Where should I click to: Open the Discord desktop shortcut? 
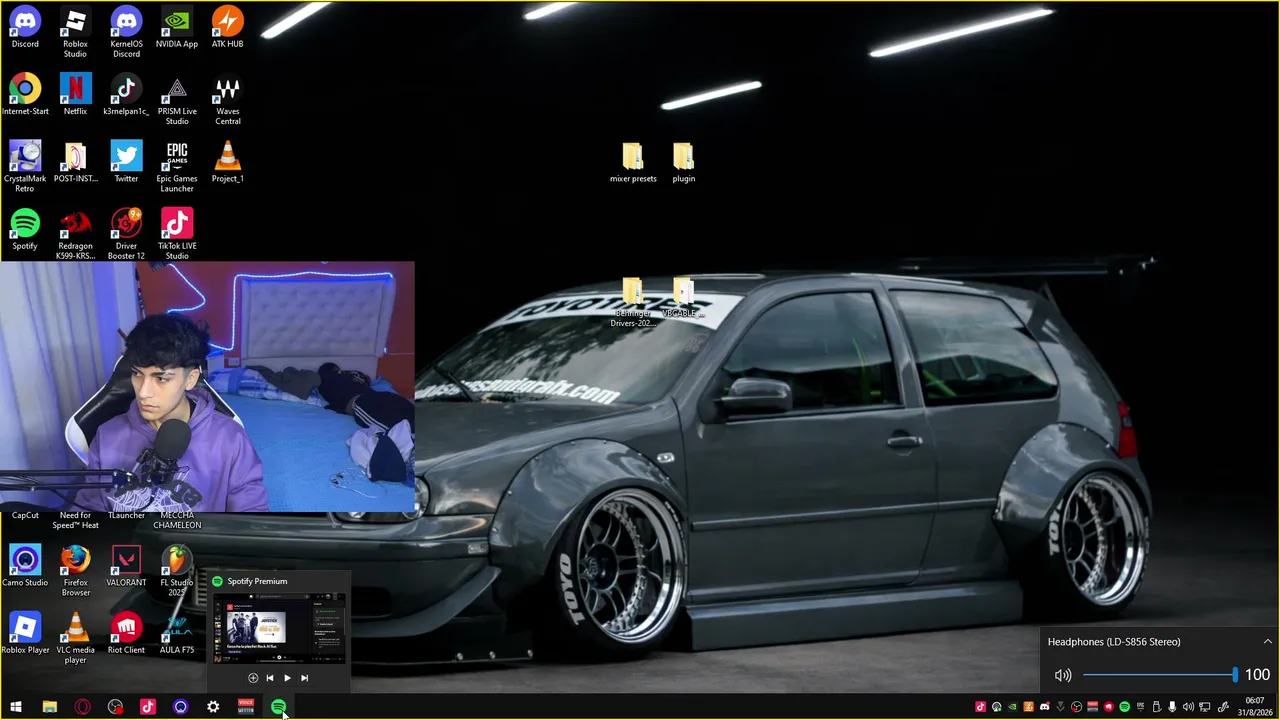pos(25,28)
